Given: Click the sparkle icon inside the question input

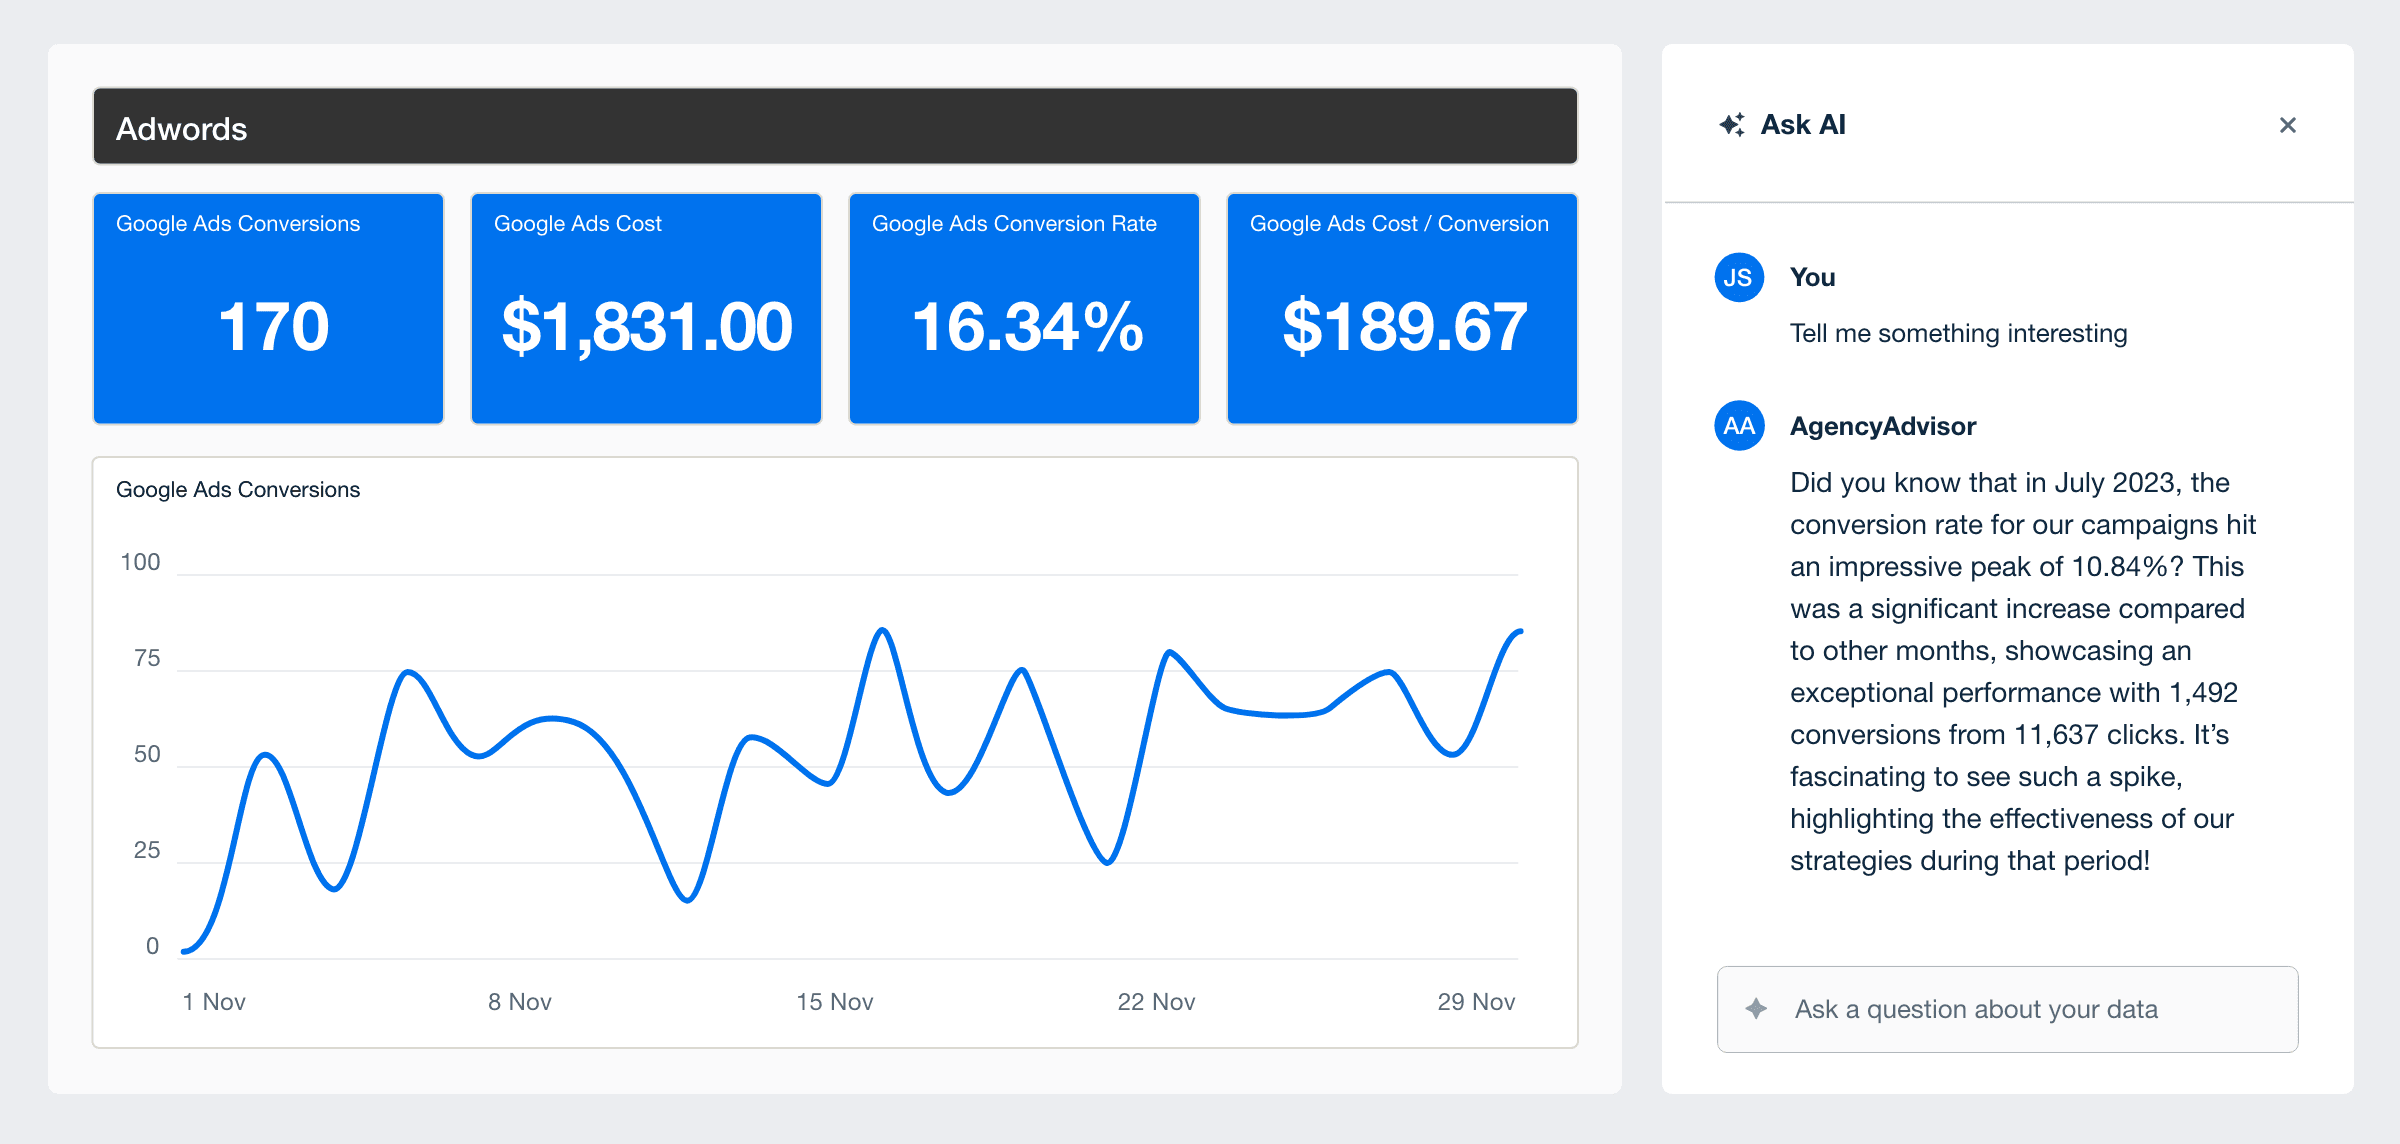Looking at the screenshot, I should [x=1755, y=1009].
